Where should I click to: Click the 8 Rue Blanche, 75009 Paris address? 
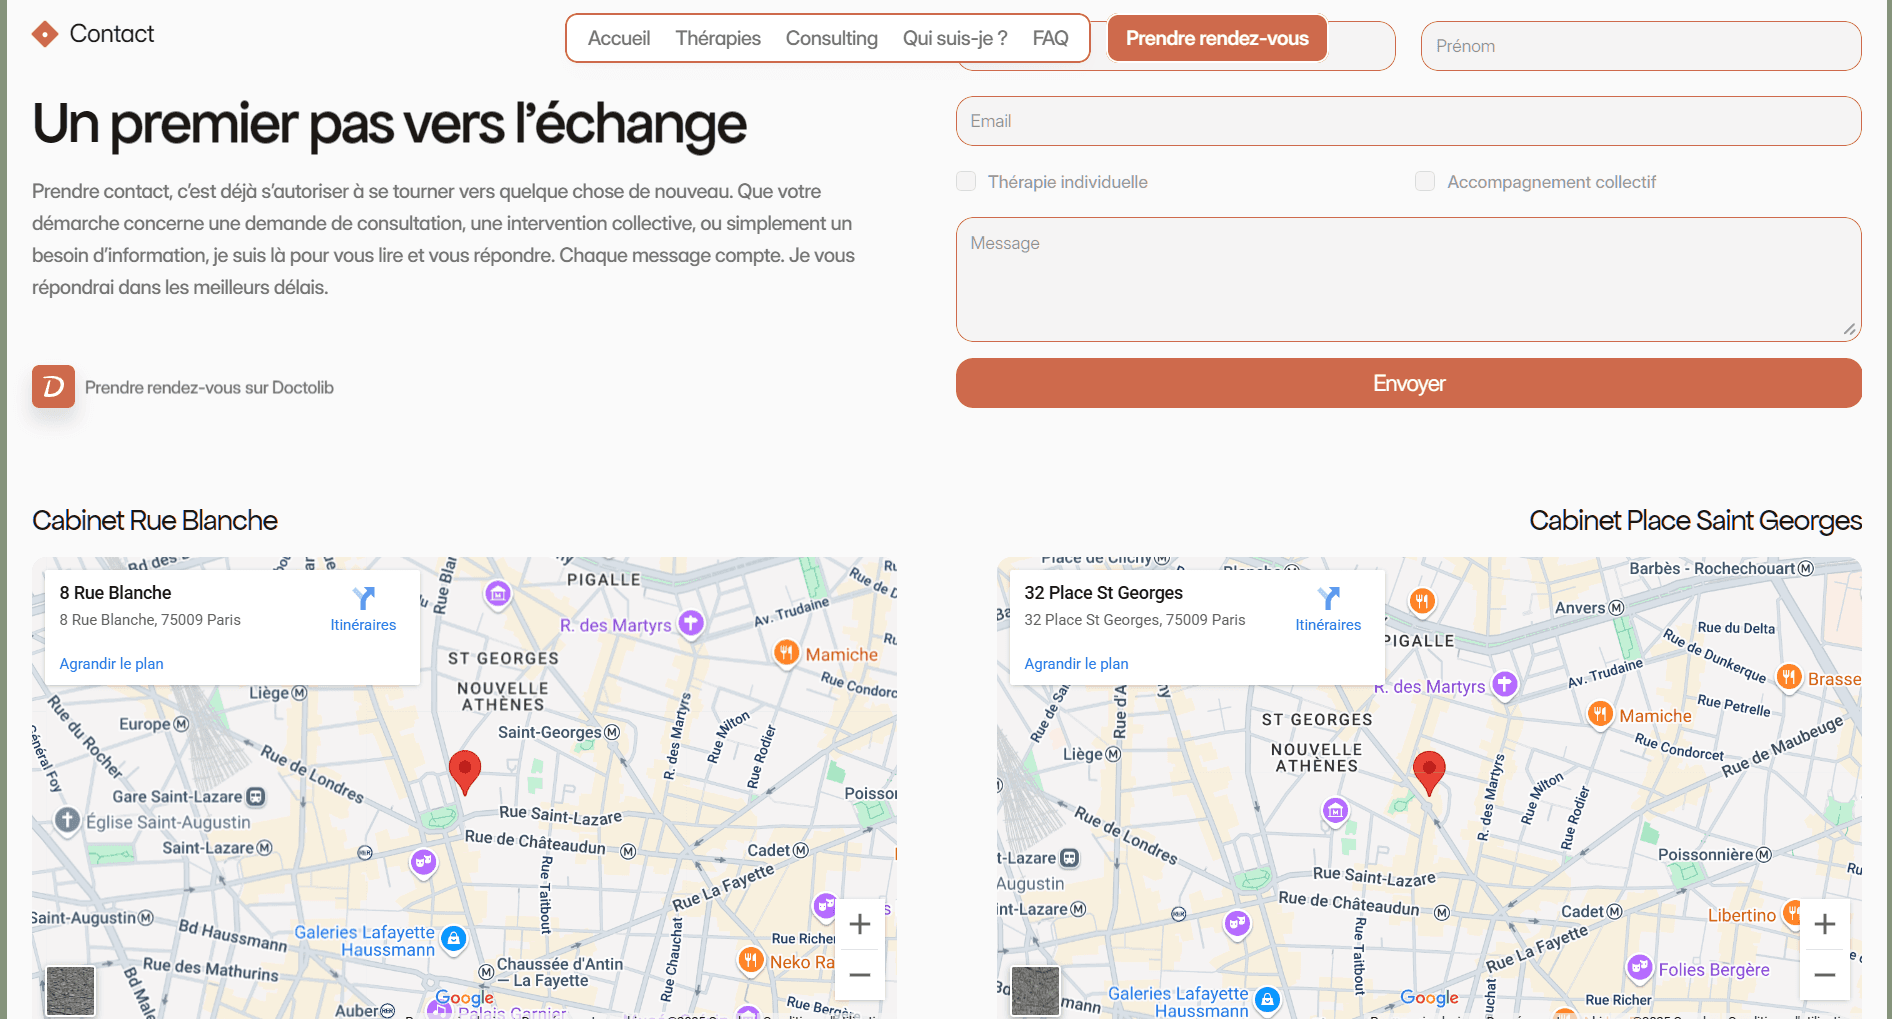(x=150, y=620)
